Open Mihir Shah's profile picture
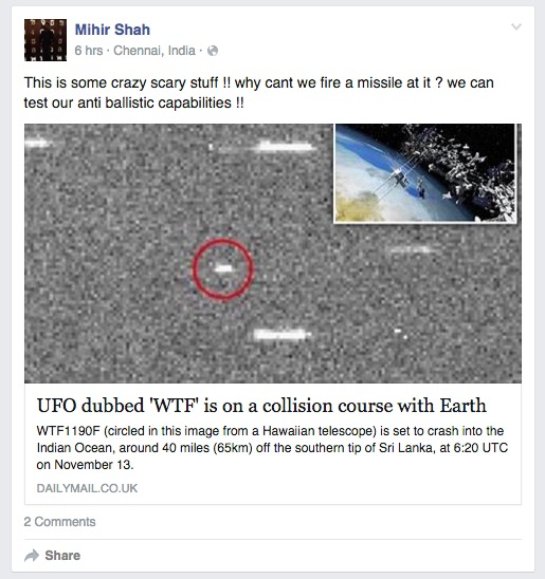 point(45,40)
